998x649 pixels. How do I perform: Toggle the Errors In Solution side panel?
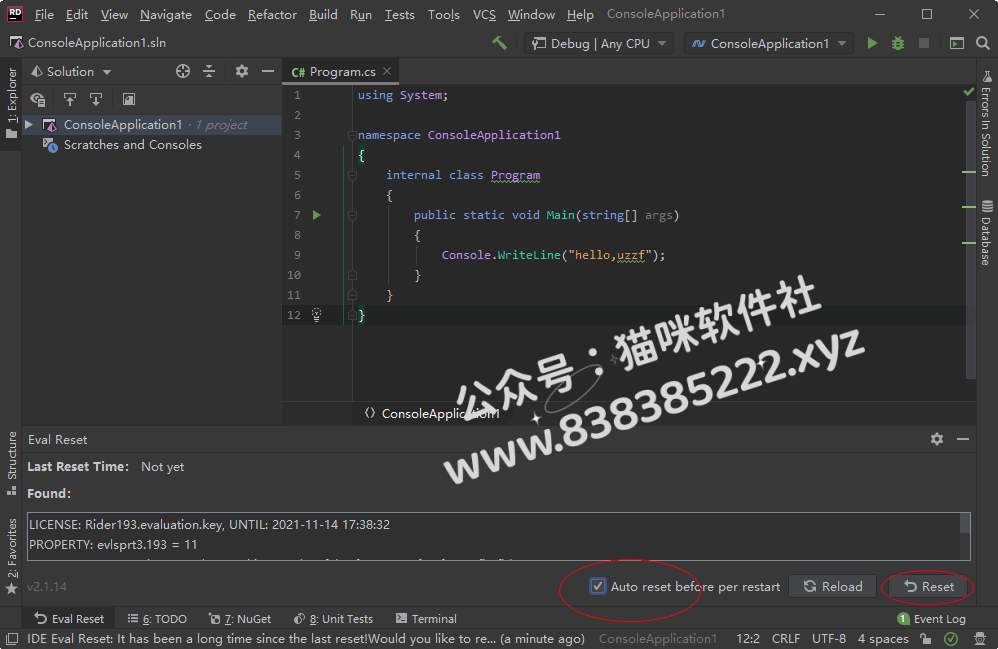tap(987, 123)
